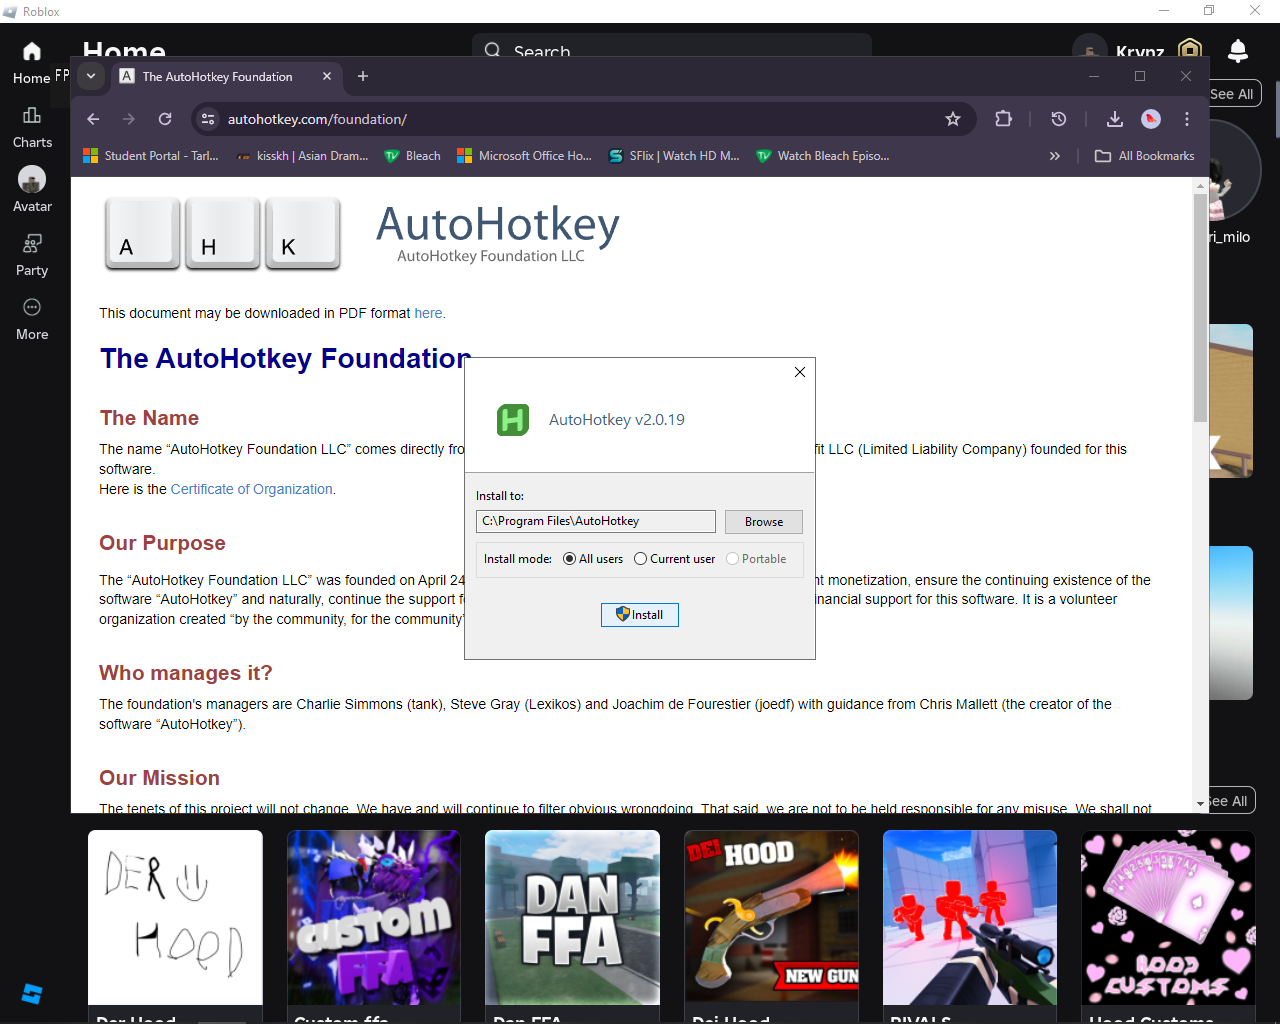Select Current user install mode

675,559
